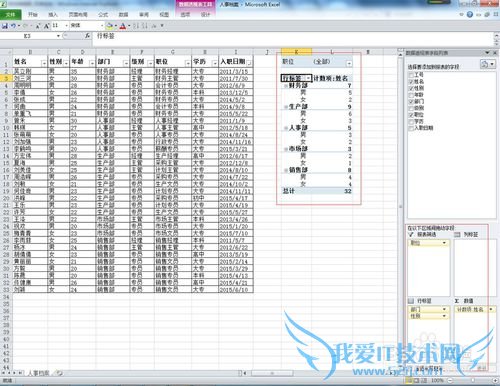Open the 职位 (全部) report filter dropdown

349,63
